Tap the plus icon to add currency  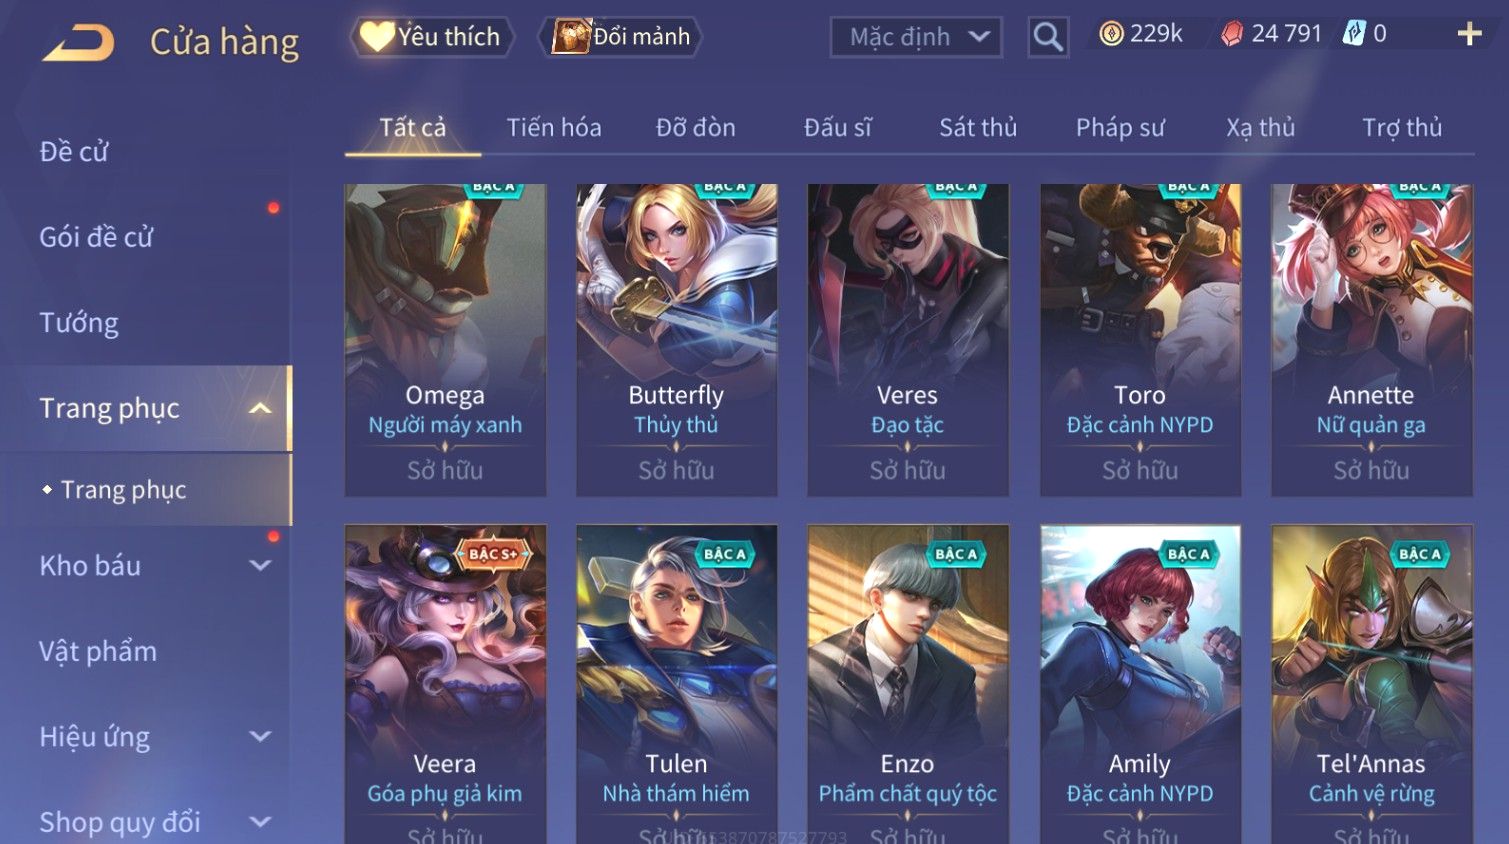(1469, 34)
